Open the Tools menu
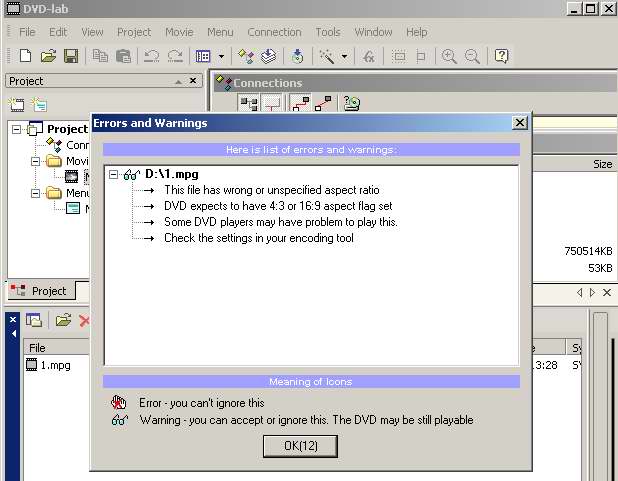The width and height of the screenshot is (618, 481). click(x=328, y=32)
